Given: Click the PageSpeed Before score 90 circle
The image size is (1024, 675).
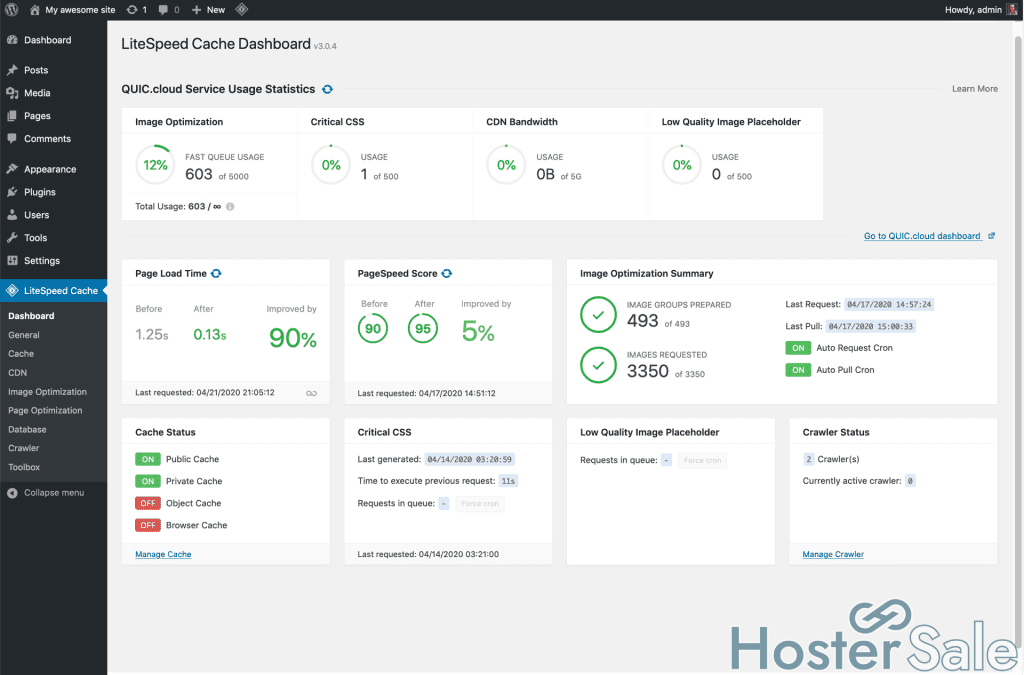Looking at the screenshot, I should pyautogui.click(x=373, y=328).
